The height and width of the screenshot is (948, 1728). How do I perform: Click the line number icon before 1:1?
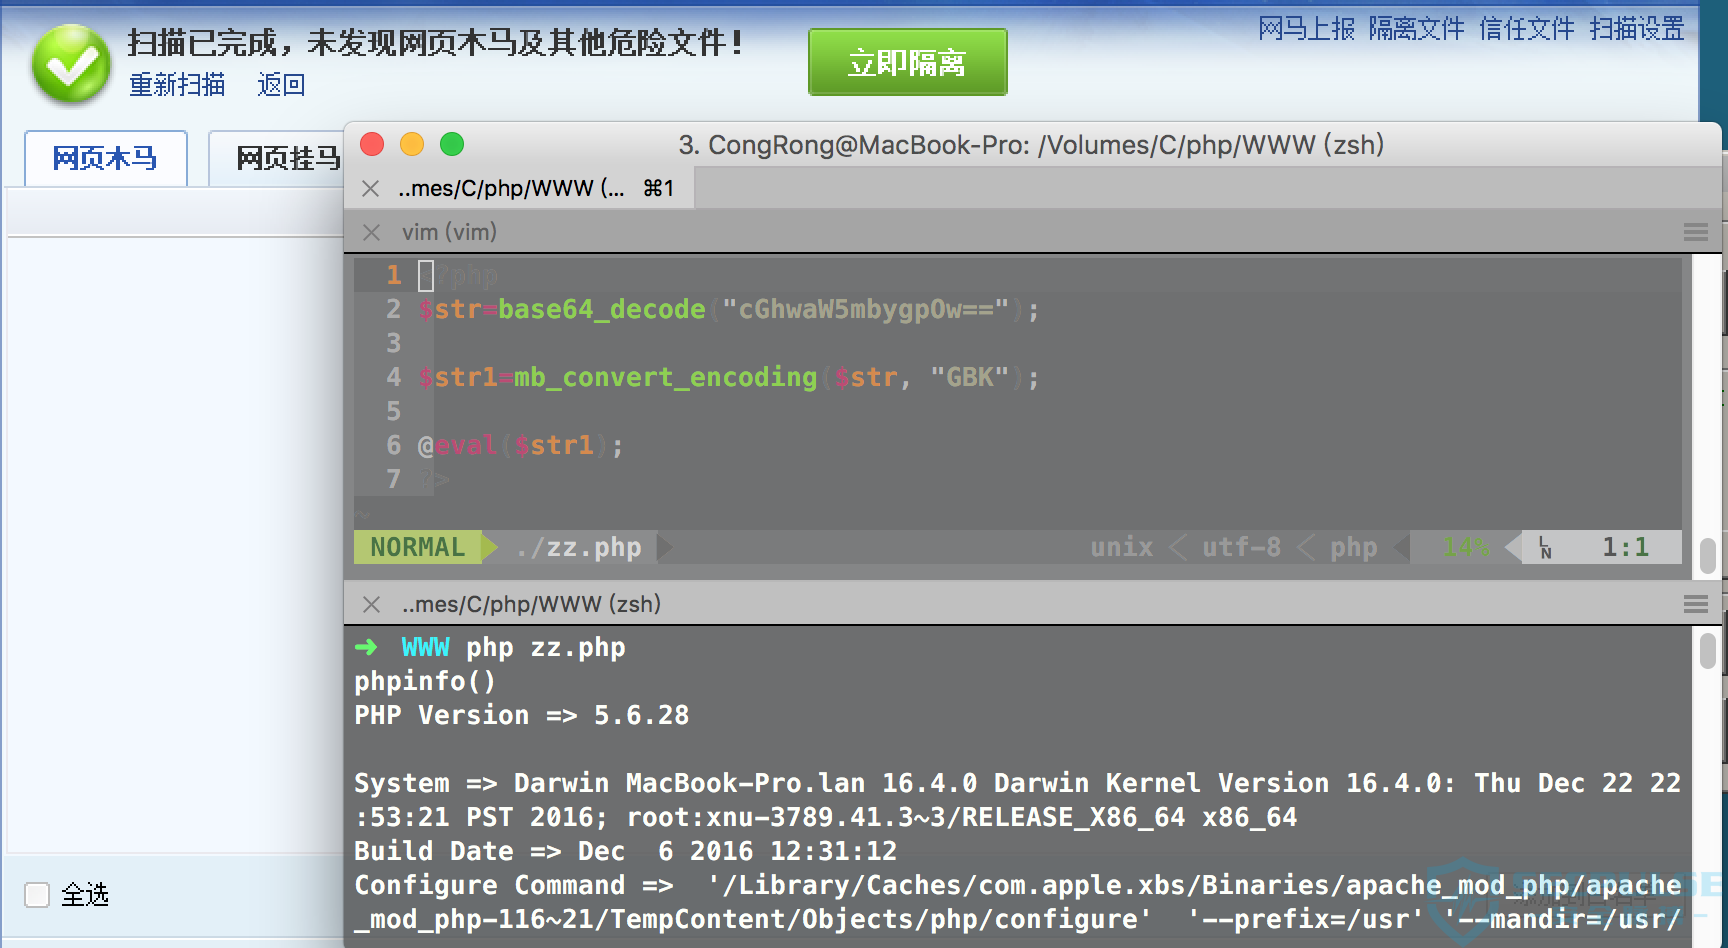click(1545, 547)
